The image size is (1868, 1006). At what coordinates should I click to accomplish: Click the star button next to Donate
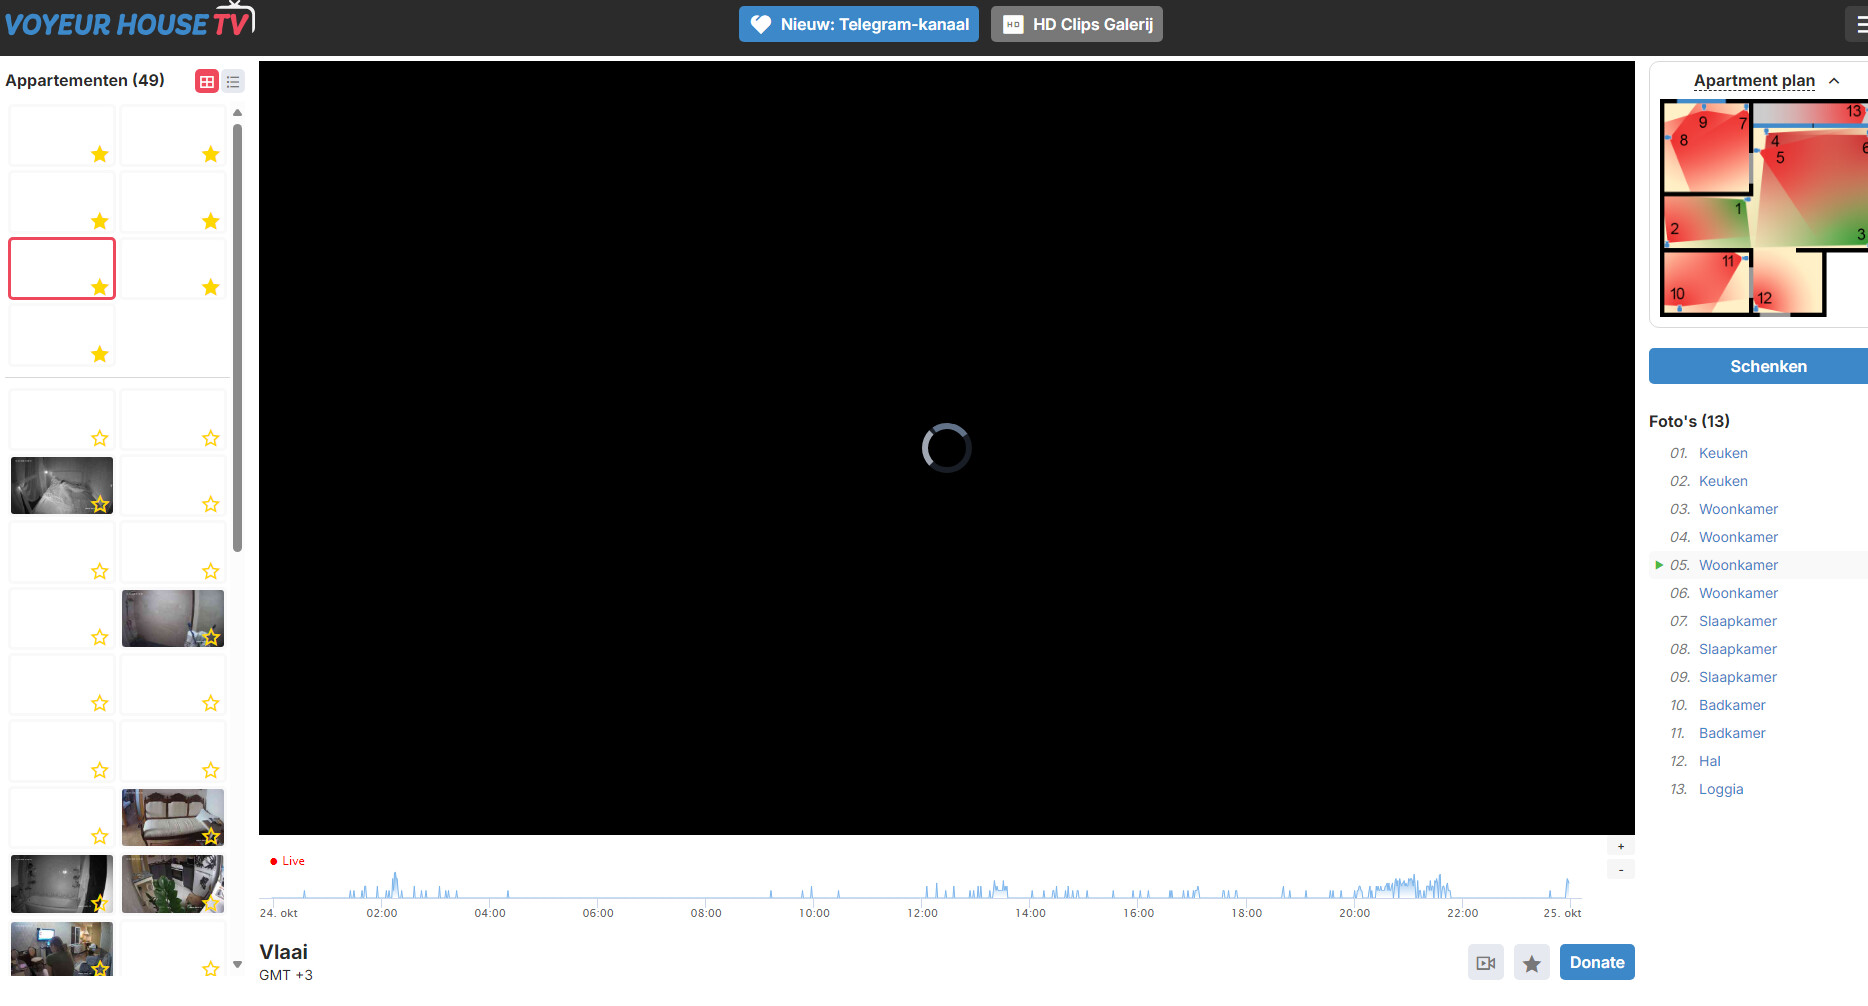(1531, 963)
